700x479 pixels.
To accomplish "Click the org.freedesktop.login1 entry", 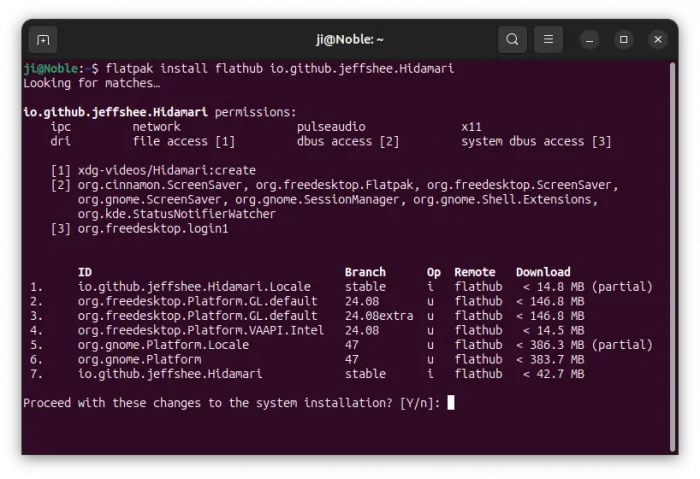I will click(x=153, y=229).
